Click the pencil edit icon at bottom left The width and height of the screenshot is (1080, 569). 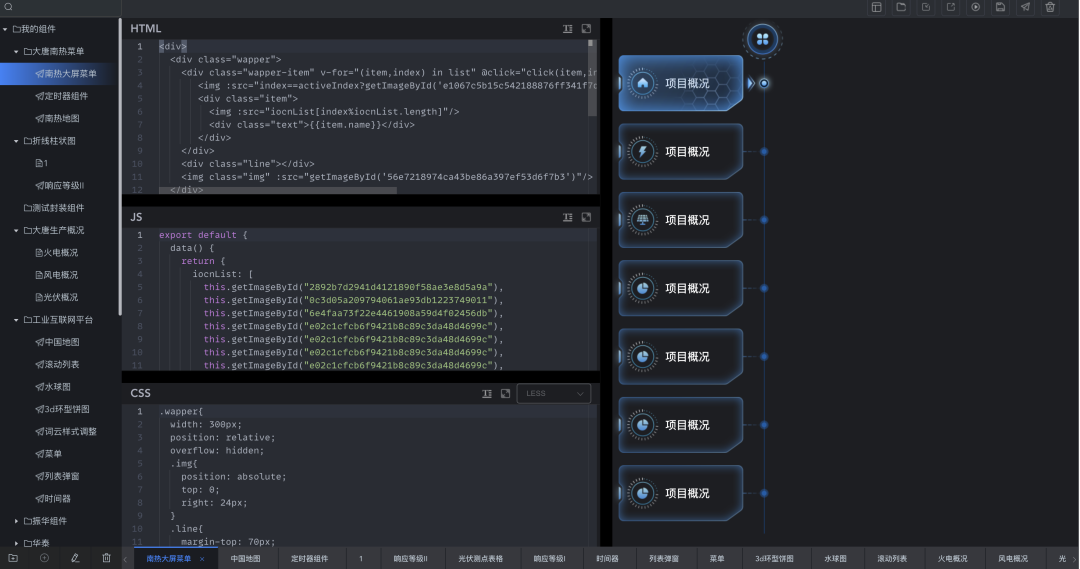coord(75,557)
